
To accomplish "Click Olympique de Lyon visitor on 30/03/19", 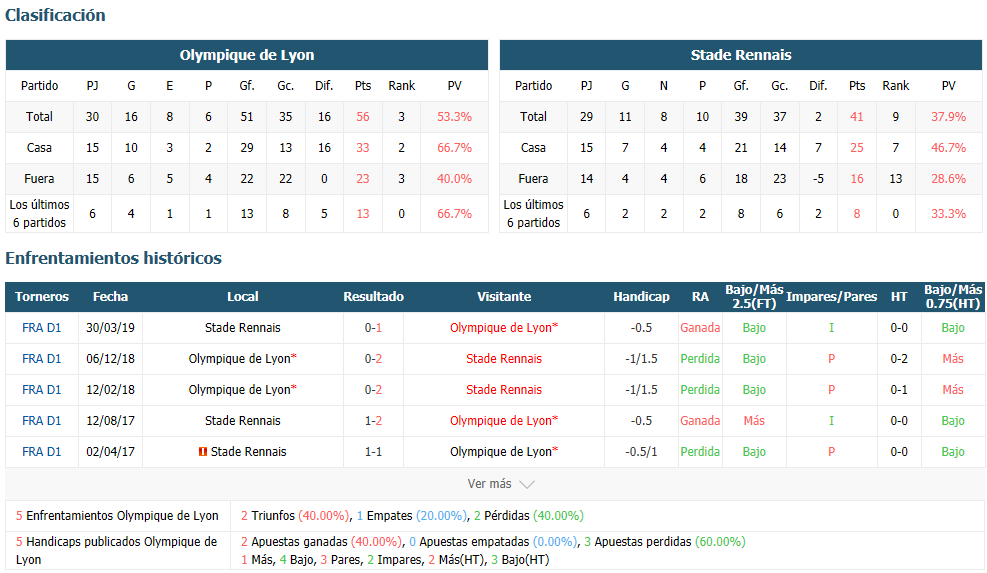I will pos(504,327).
